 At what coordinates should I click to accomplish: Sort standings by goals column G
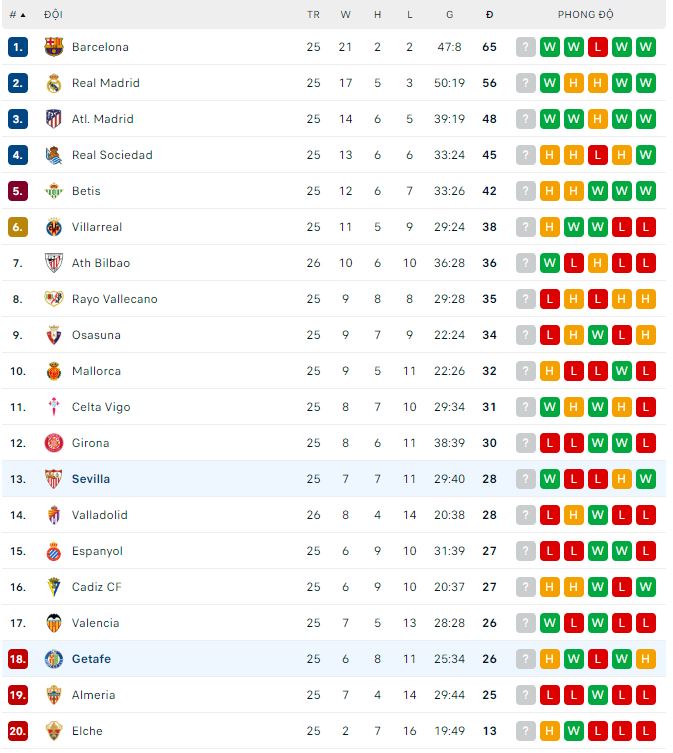click(x=450, y=15)
